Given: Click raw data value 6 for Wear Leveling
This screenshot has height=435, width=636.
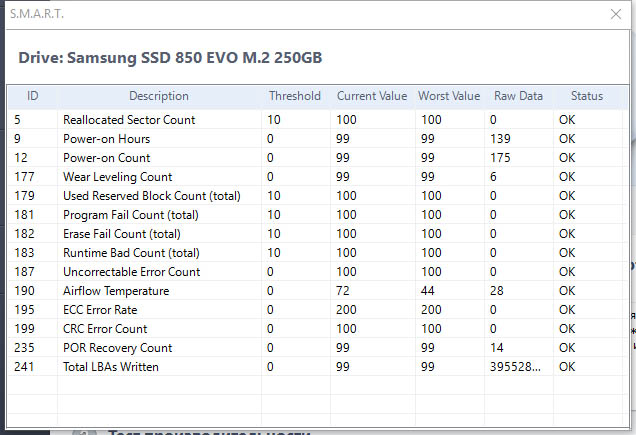Looking at the screenshot, I should [493, 177].
